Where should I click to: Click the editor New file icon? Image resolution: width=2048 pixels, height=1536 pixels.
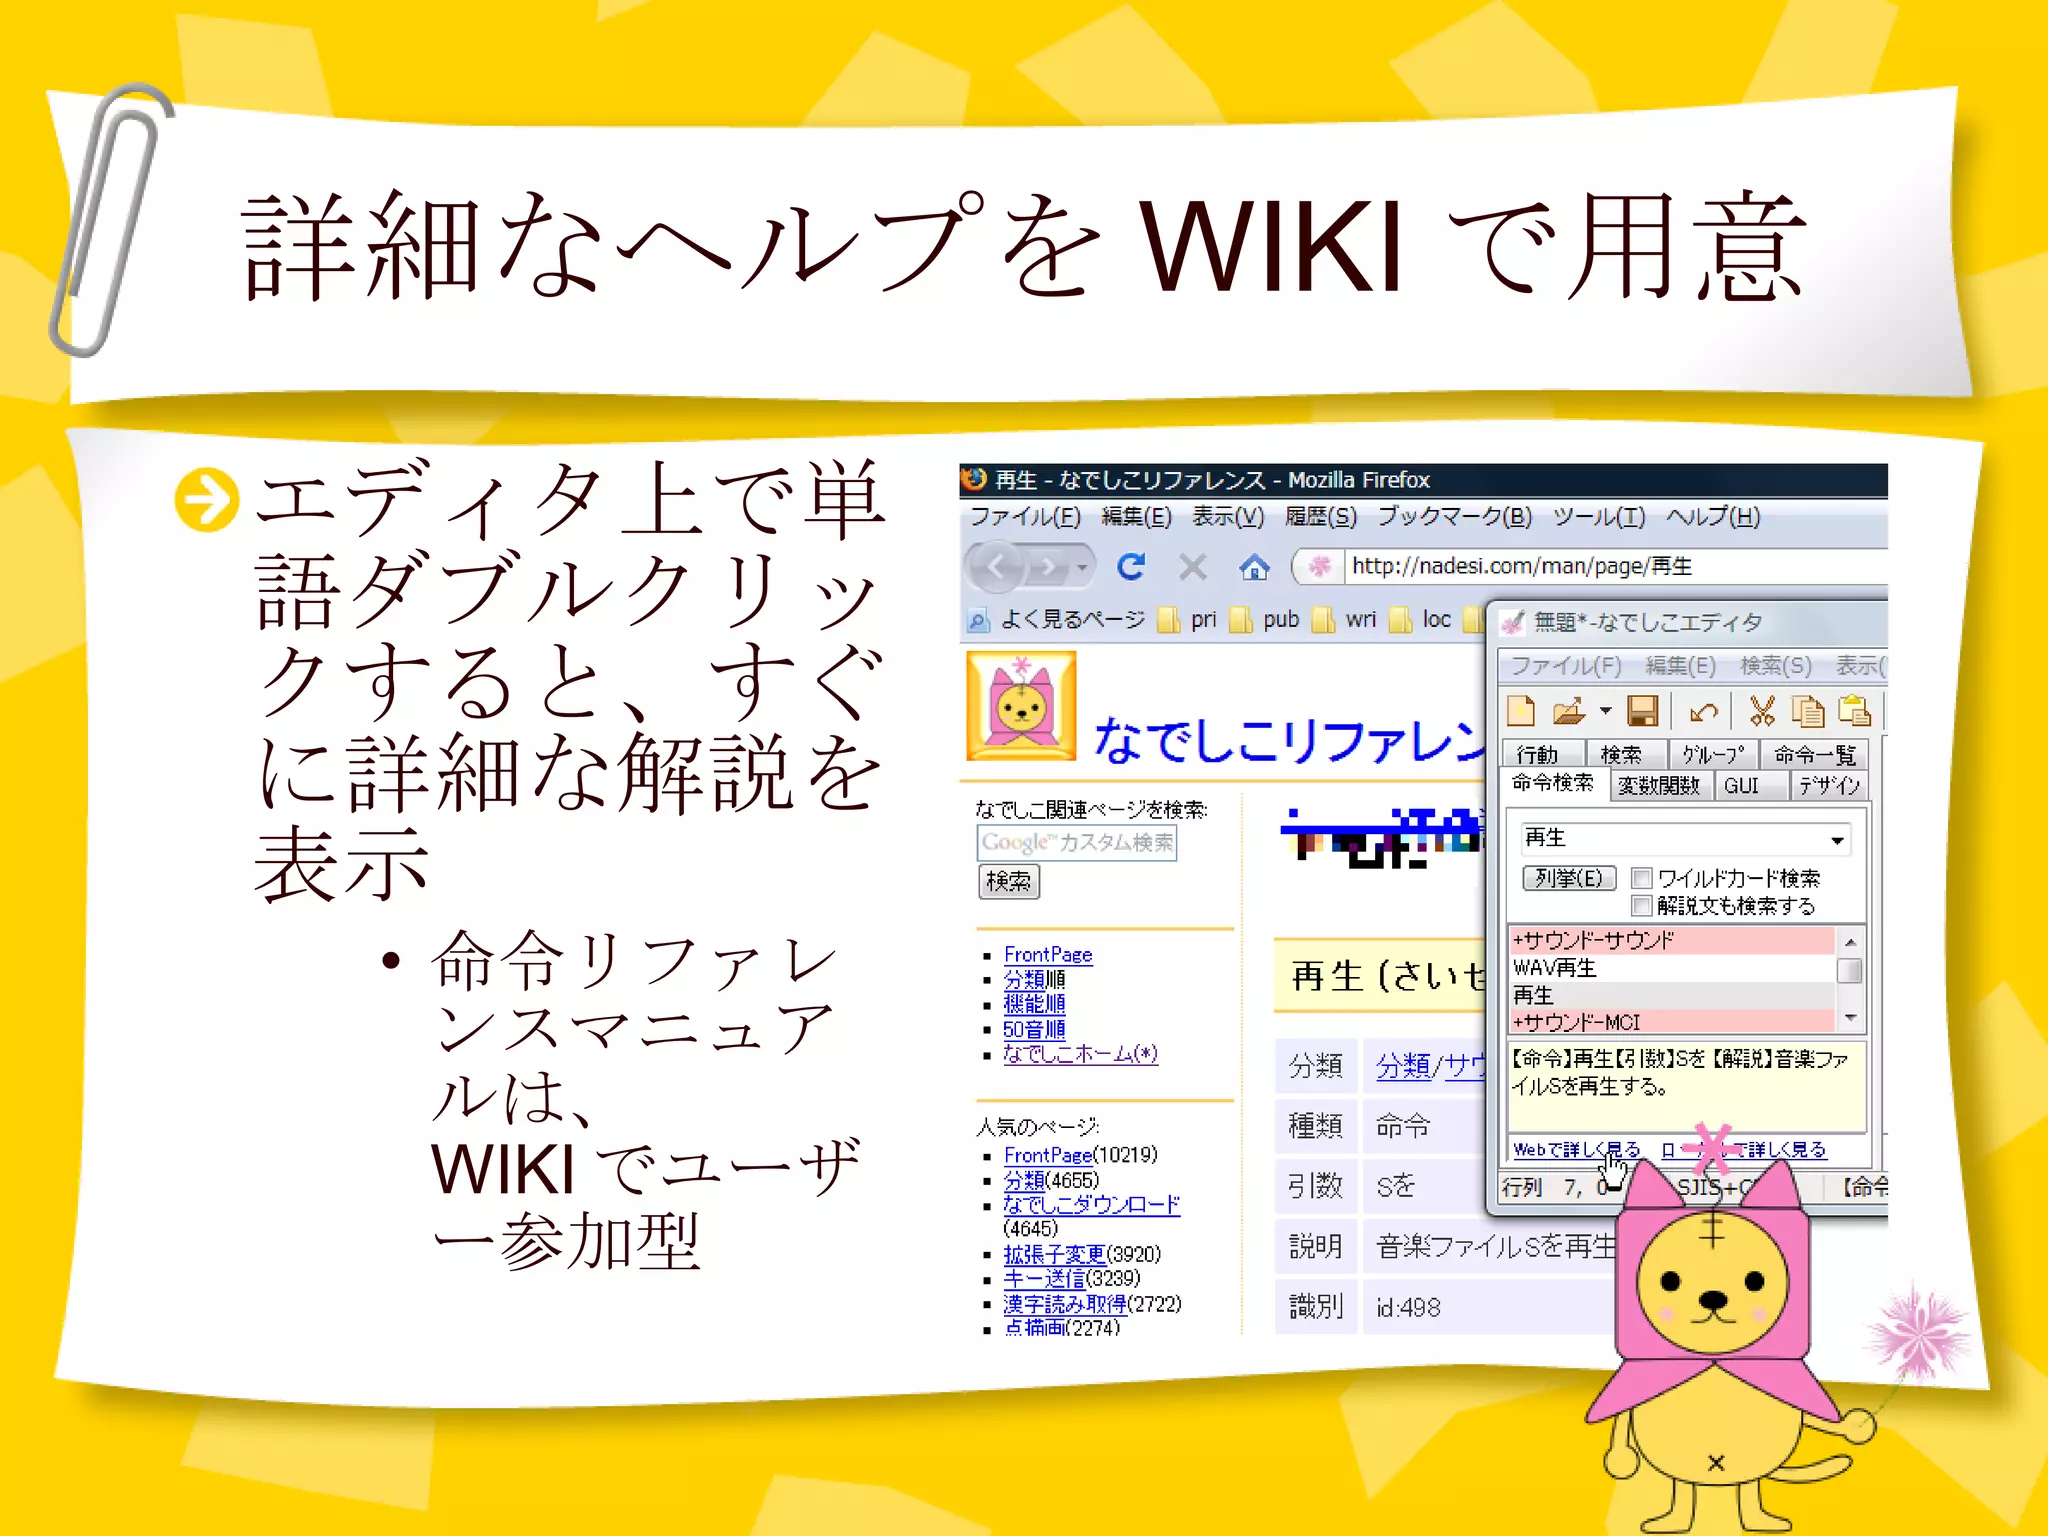click(1520, 711)
